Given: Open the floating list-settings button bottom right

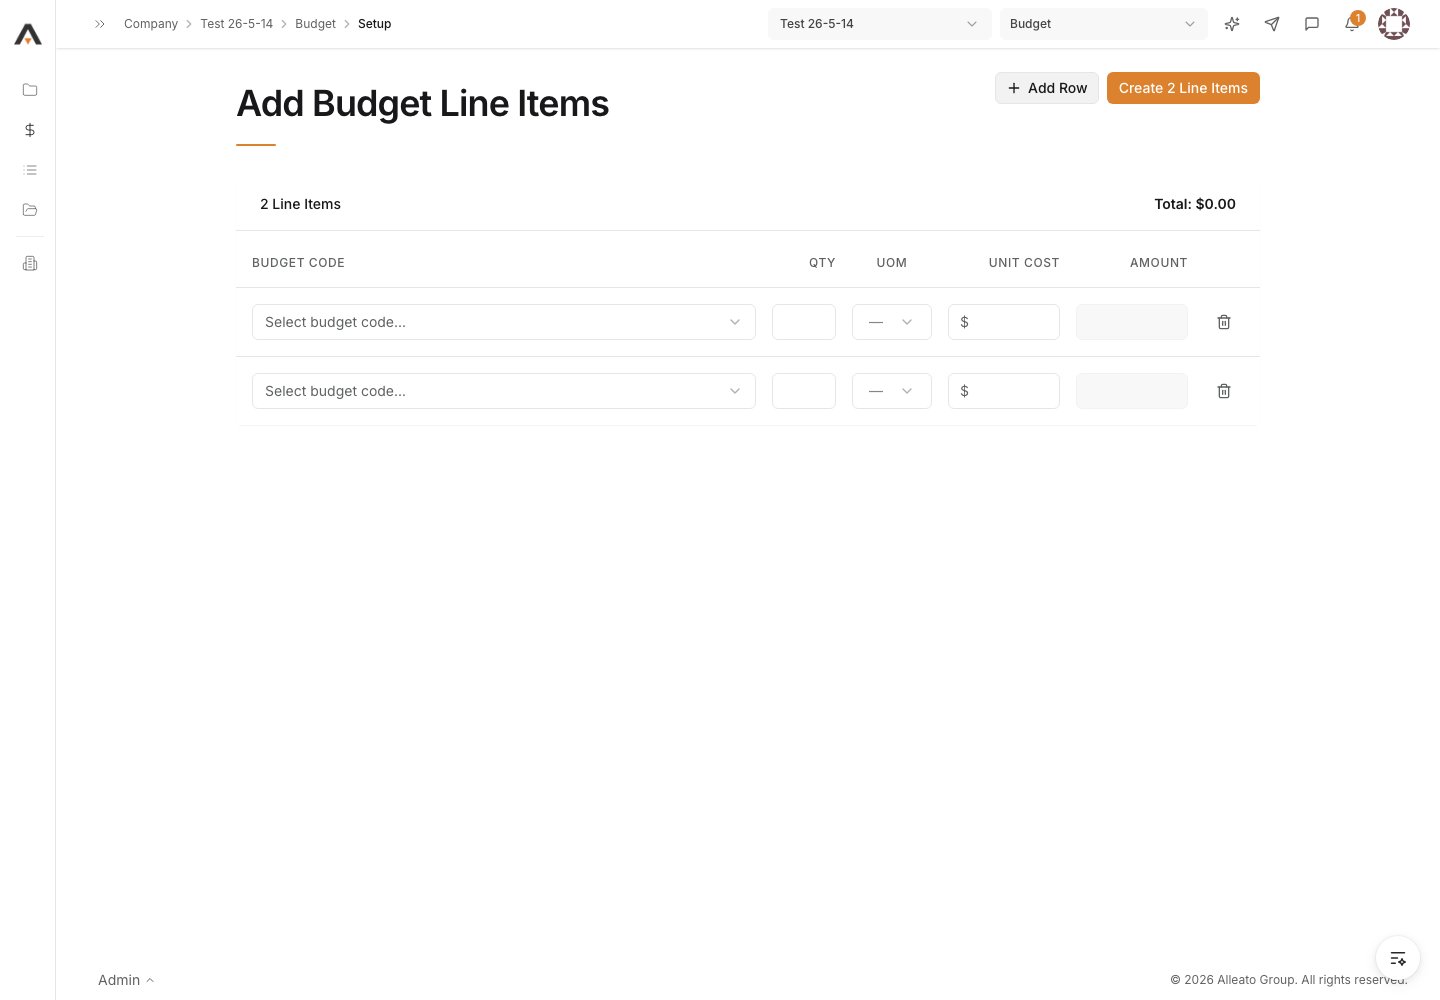Looking at the screenshot, I should tap(1398, 959).
